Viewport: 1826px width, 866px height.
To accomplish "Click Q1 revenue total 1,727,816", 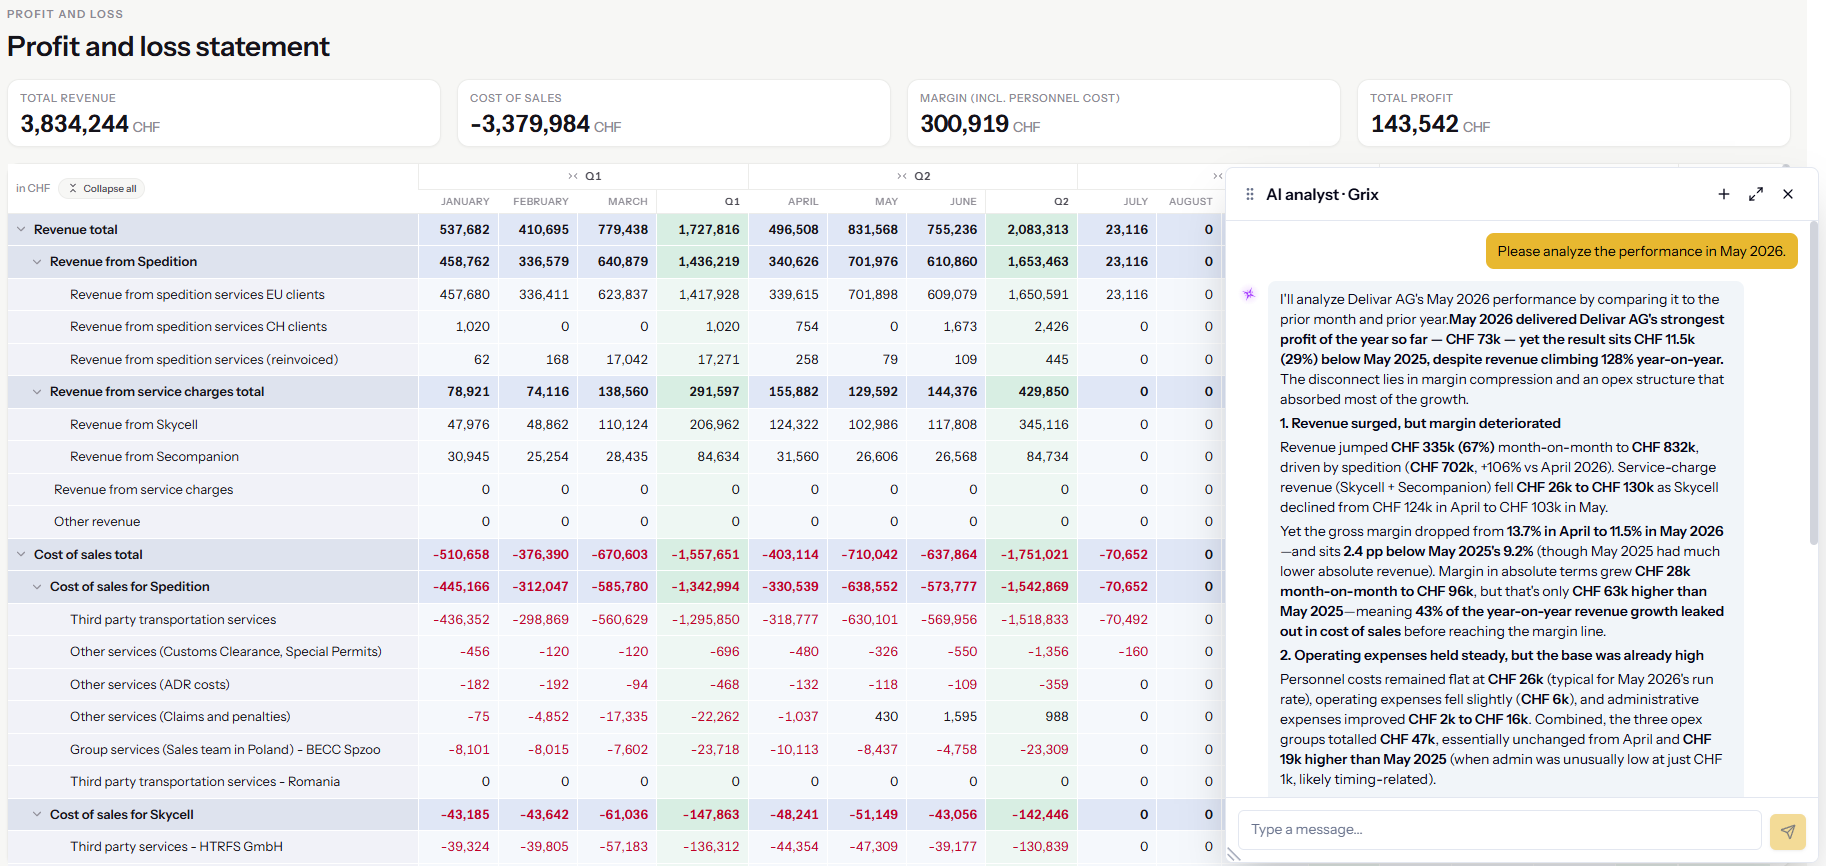I will tap(709, 229).
